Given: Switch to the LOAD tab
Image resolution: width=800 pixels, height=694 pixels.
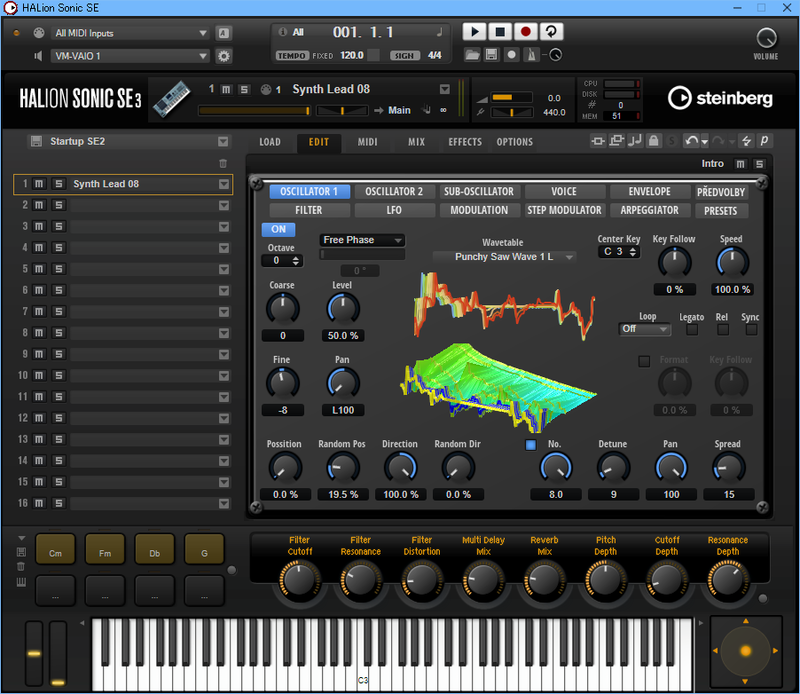Looking at the screenshot, I should point(270,142).
